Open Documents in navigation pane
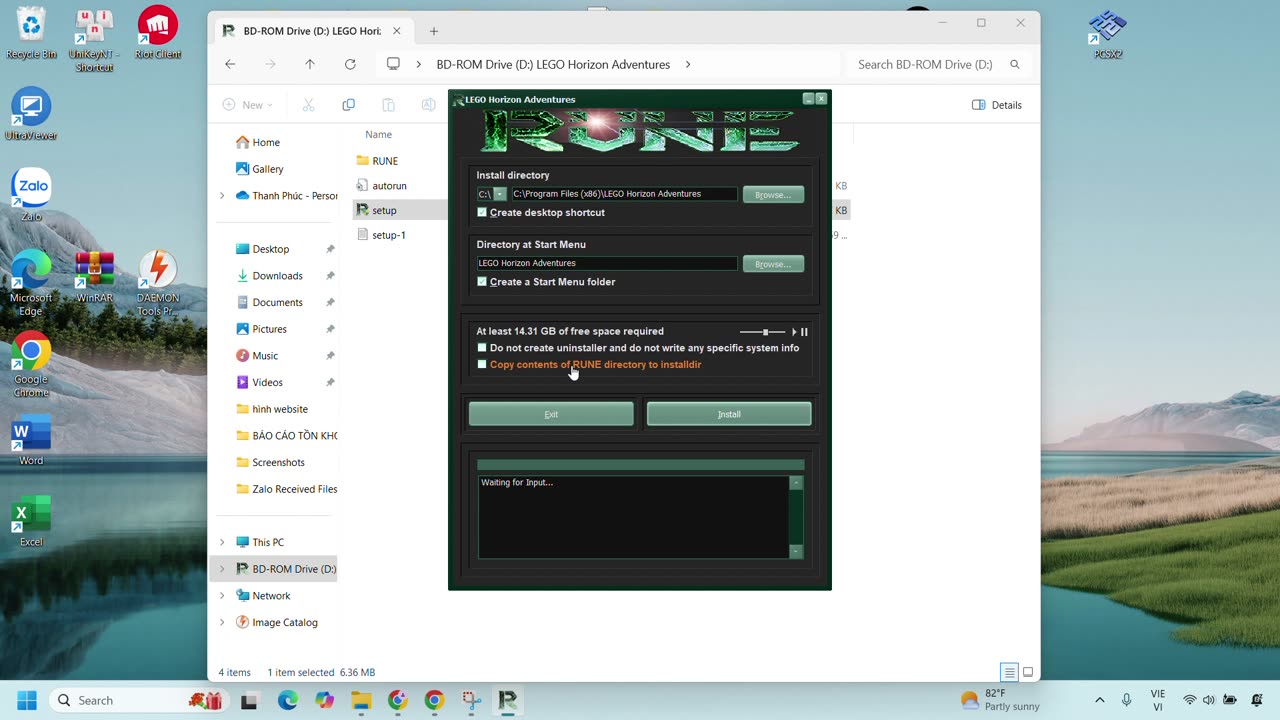The width and height of the screenshot is (1280, 720). coord(277,302)
